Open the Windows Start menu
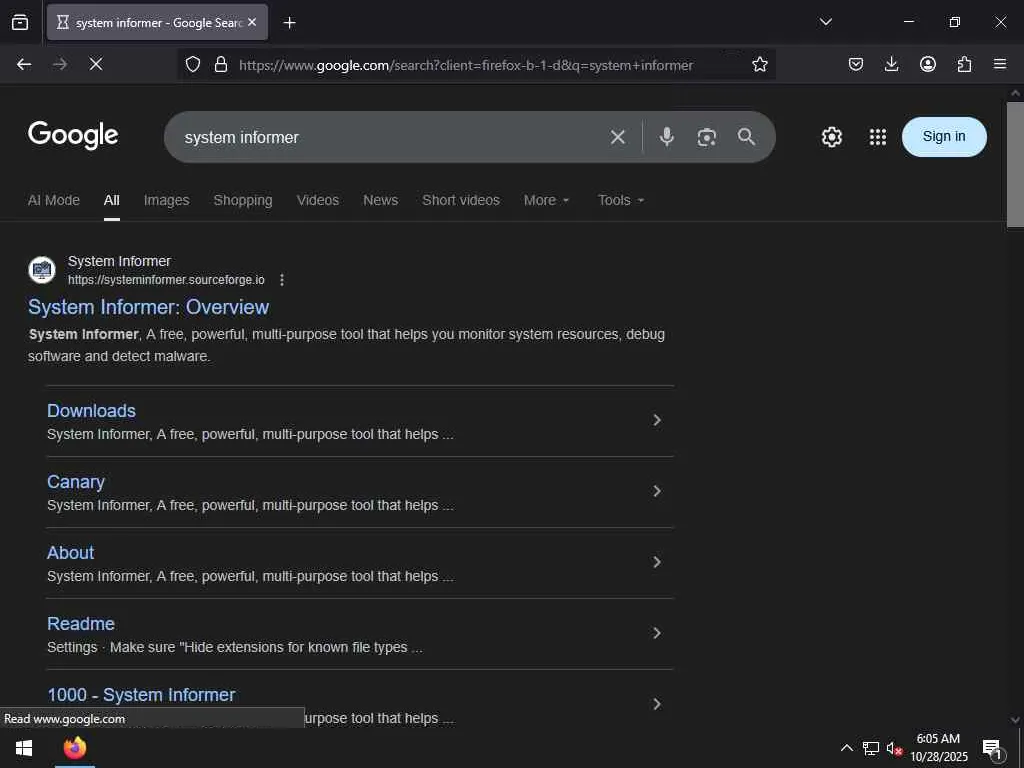The height and width of the screenshot is (768, 1024). [x=24, y=748]
